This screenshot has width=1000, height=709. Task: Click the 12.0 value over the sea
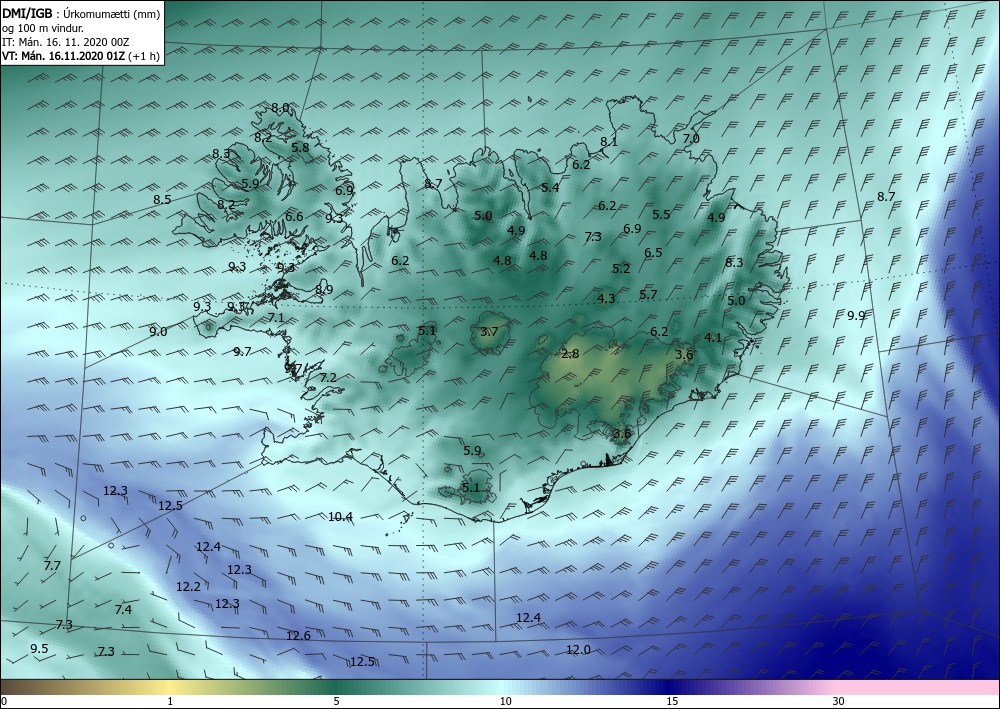coord(578,650)
